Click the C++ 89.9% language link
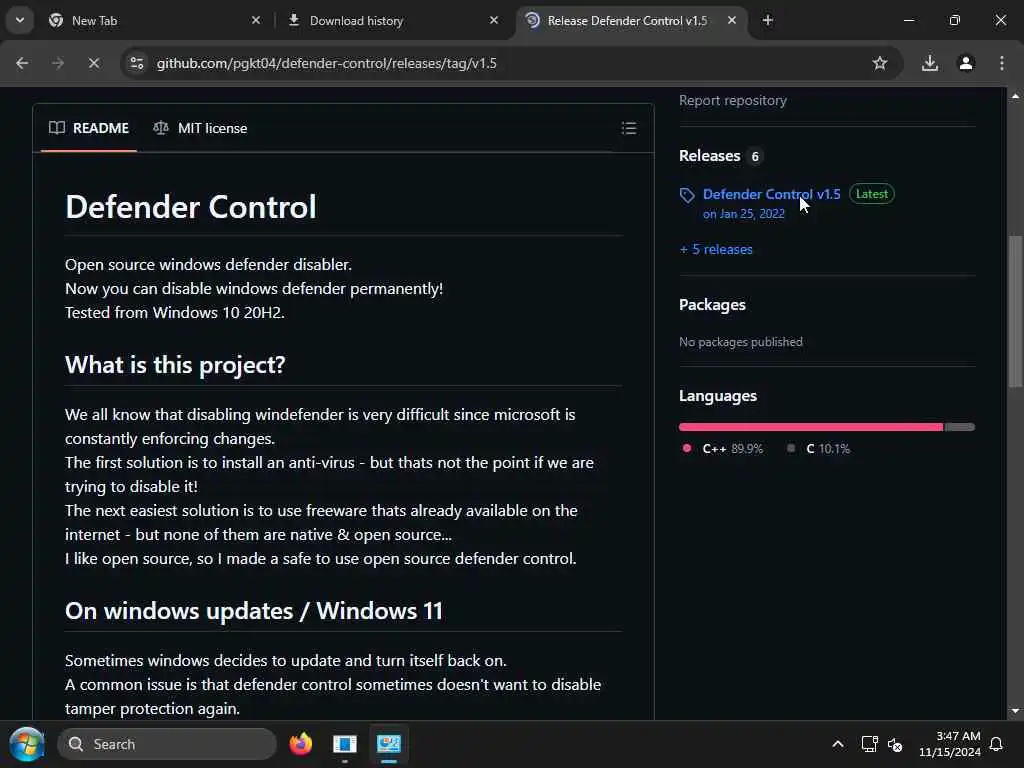 point(722,449)
